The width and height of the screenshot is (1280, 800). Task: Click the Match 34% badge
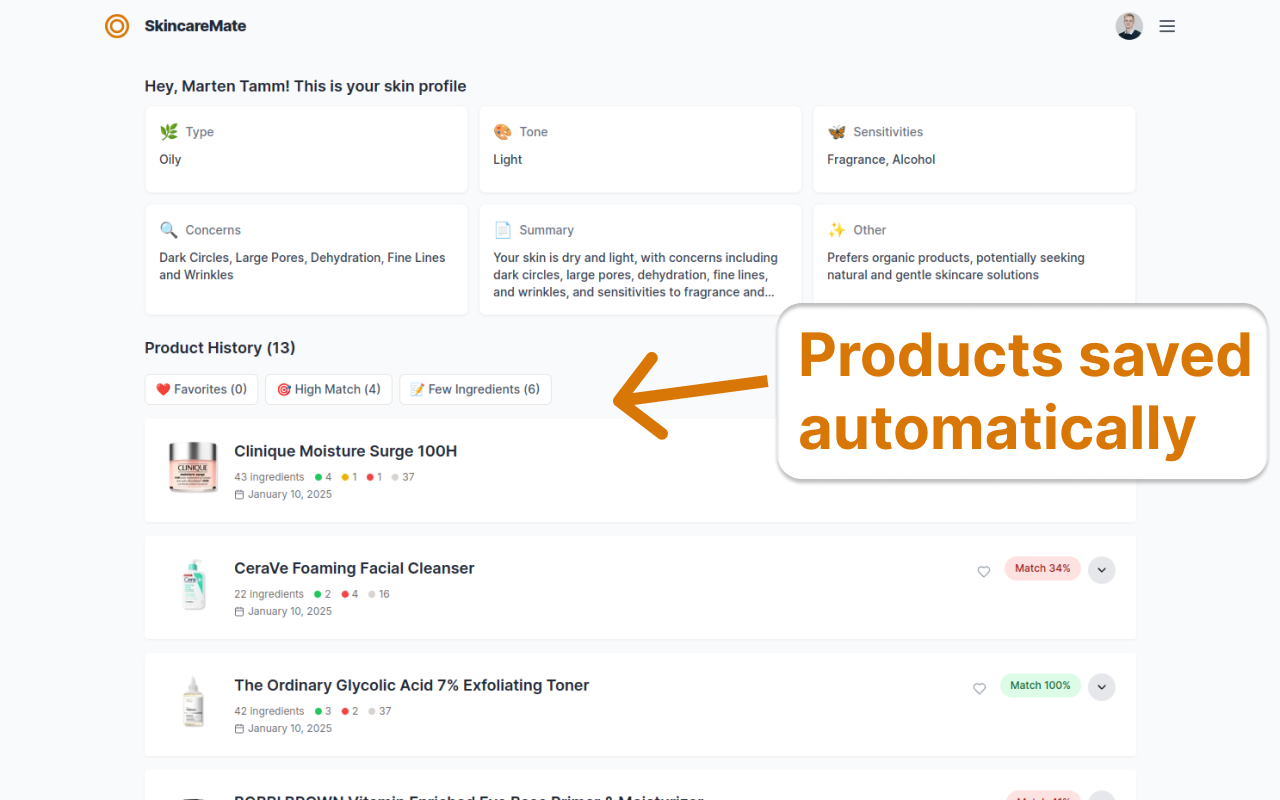[x=1042, y=568]
